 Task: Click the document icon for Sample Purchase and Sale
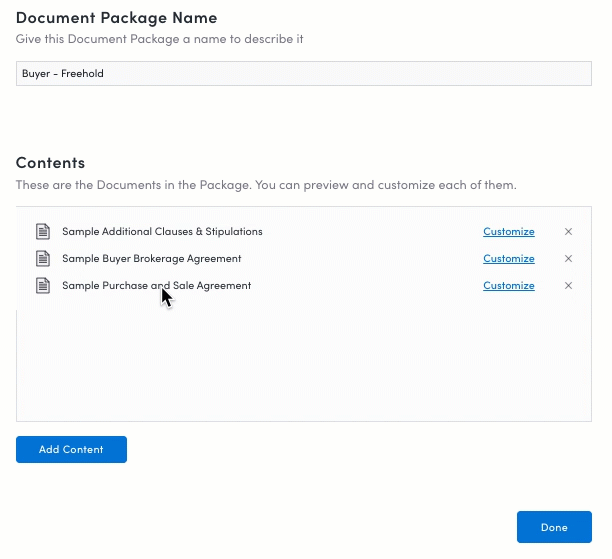43,285
